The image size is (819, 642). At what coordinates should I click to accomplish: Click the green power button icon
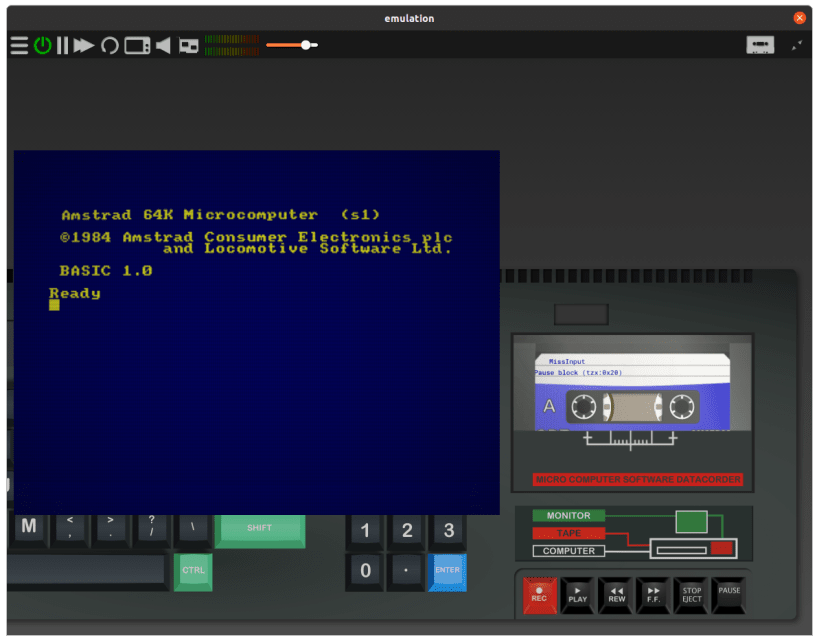43,45
